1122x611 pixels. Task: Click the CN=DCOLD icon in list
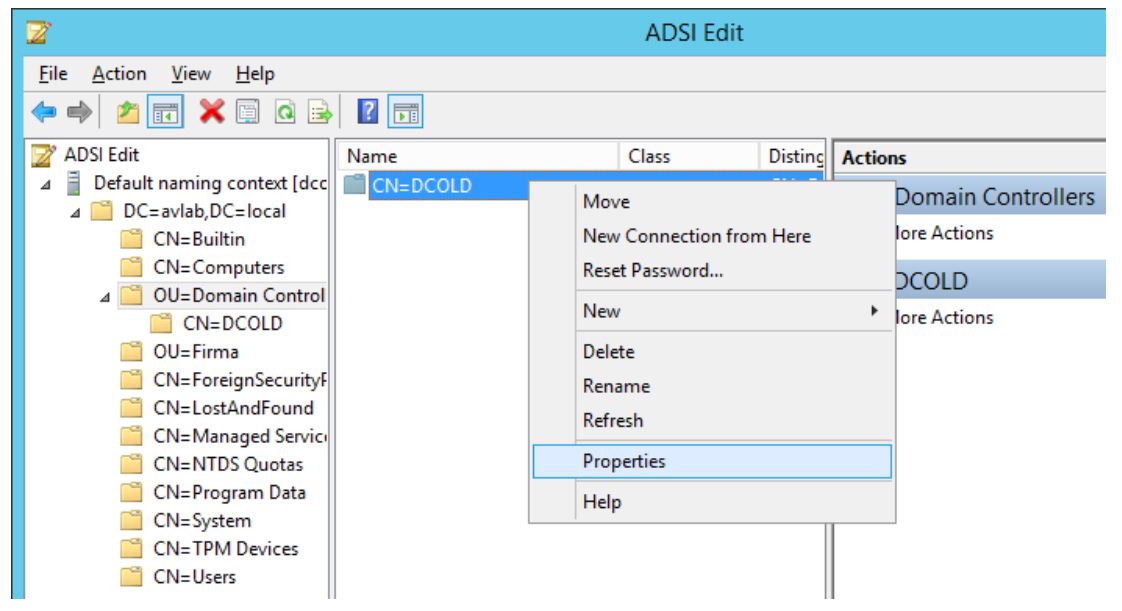point(354,185)
